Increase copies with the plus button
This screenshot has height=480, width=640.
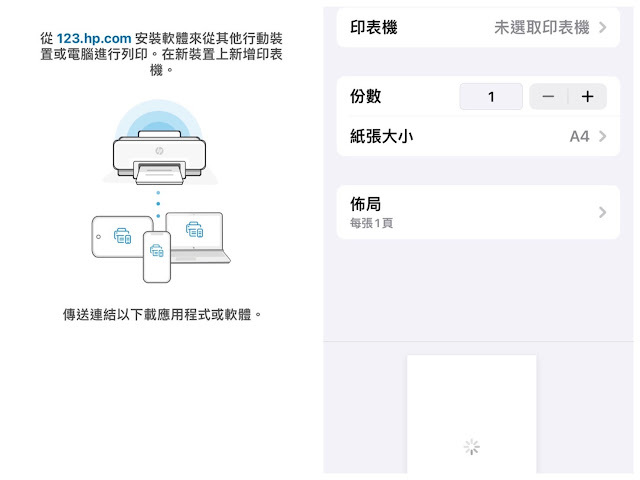click(x=587, y=96)
